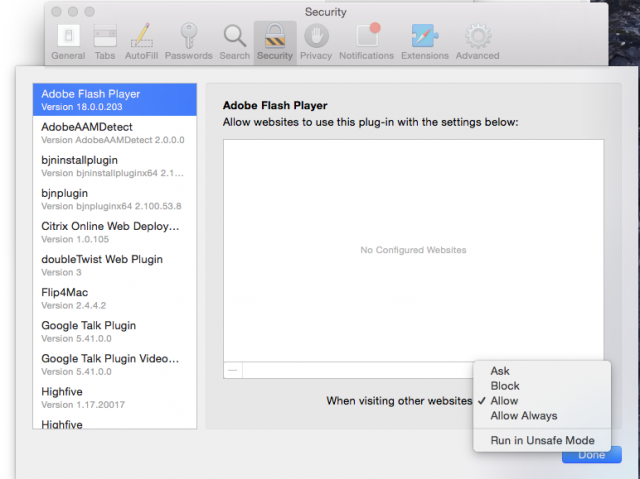Open the Search preferences pane
Image resolution: width=640 pixels, height=479 pixels.
[235, 42]
